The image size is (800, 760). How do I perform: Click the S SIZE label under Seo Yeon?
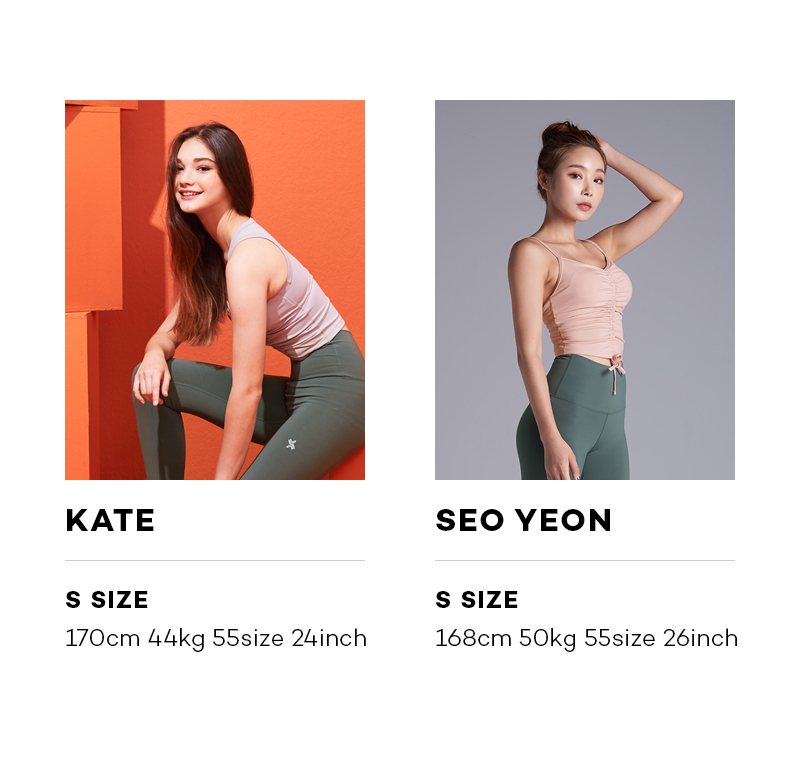[477, 599]
